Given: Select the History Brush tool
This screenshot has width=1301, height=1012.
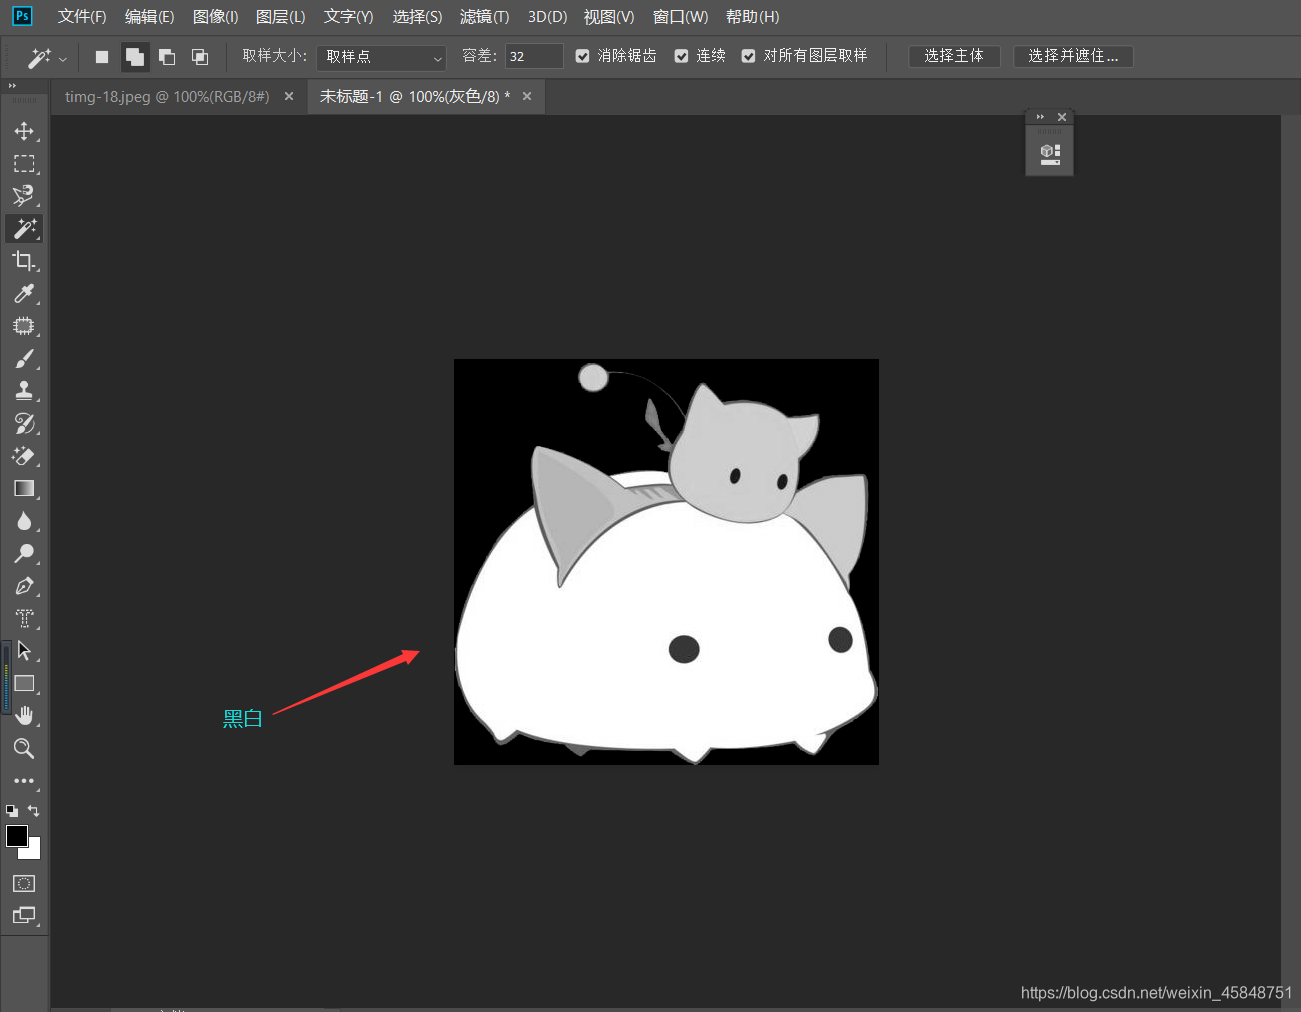Looking at the screenshot, I should (24, 423).
